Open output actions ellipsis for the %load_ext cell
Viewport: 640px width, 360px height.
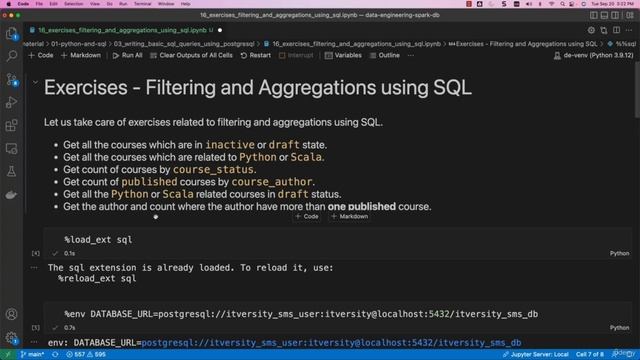34,268
